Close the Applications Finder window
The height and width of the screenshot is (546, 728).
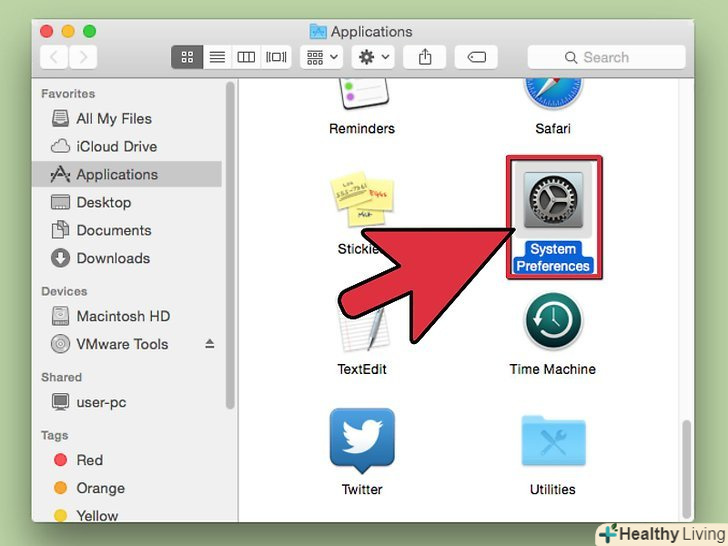coord(46,31)
